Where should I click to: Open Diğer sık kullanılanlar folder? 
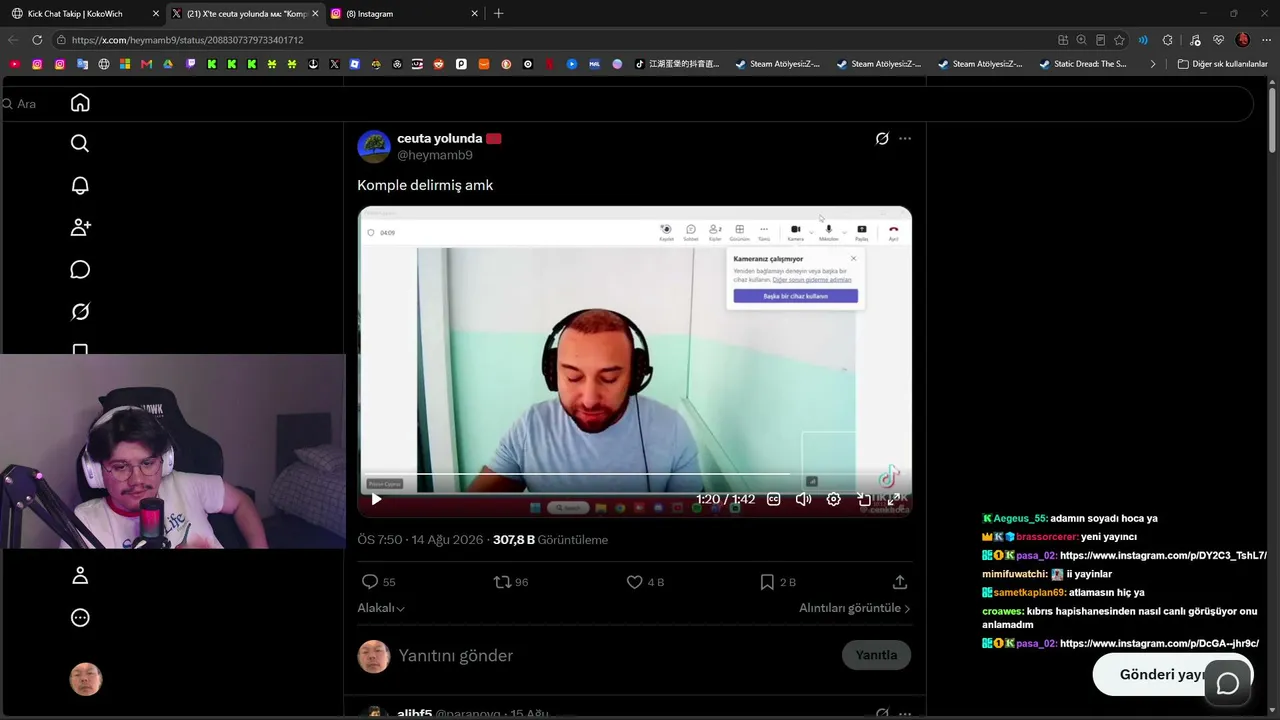(1223, 64)
